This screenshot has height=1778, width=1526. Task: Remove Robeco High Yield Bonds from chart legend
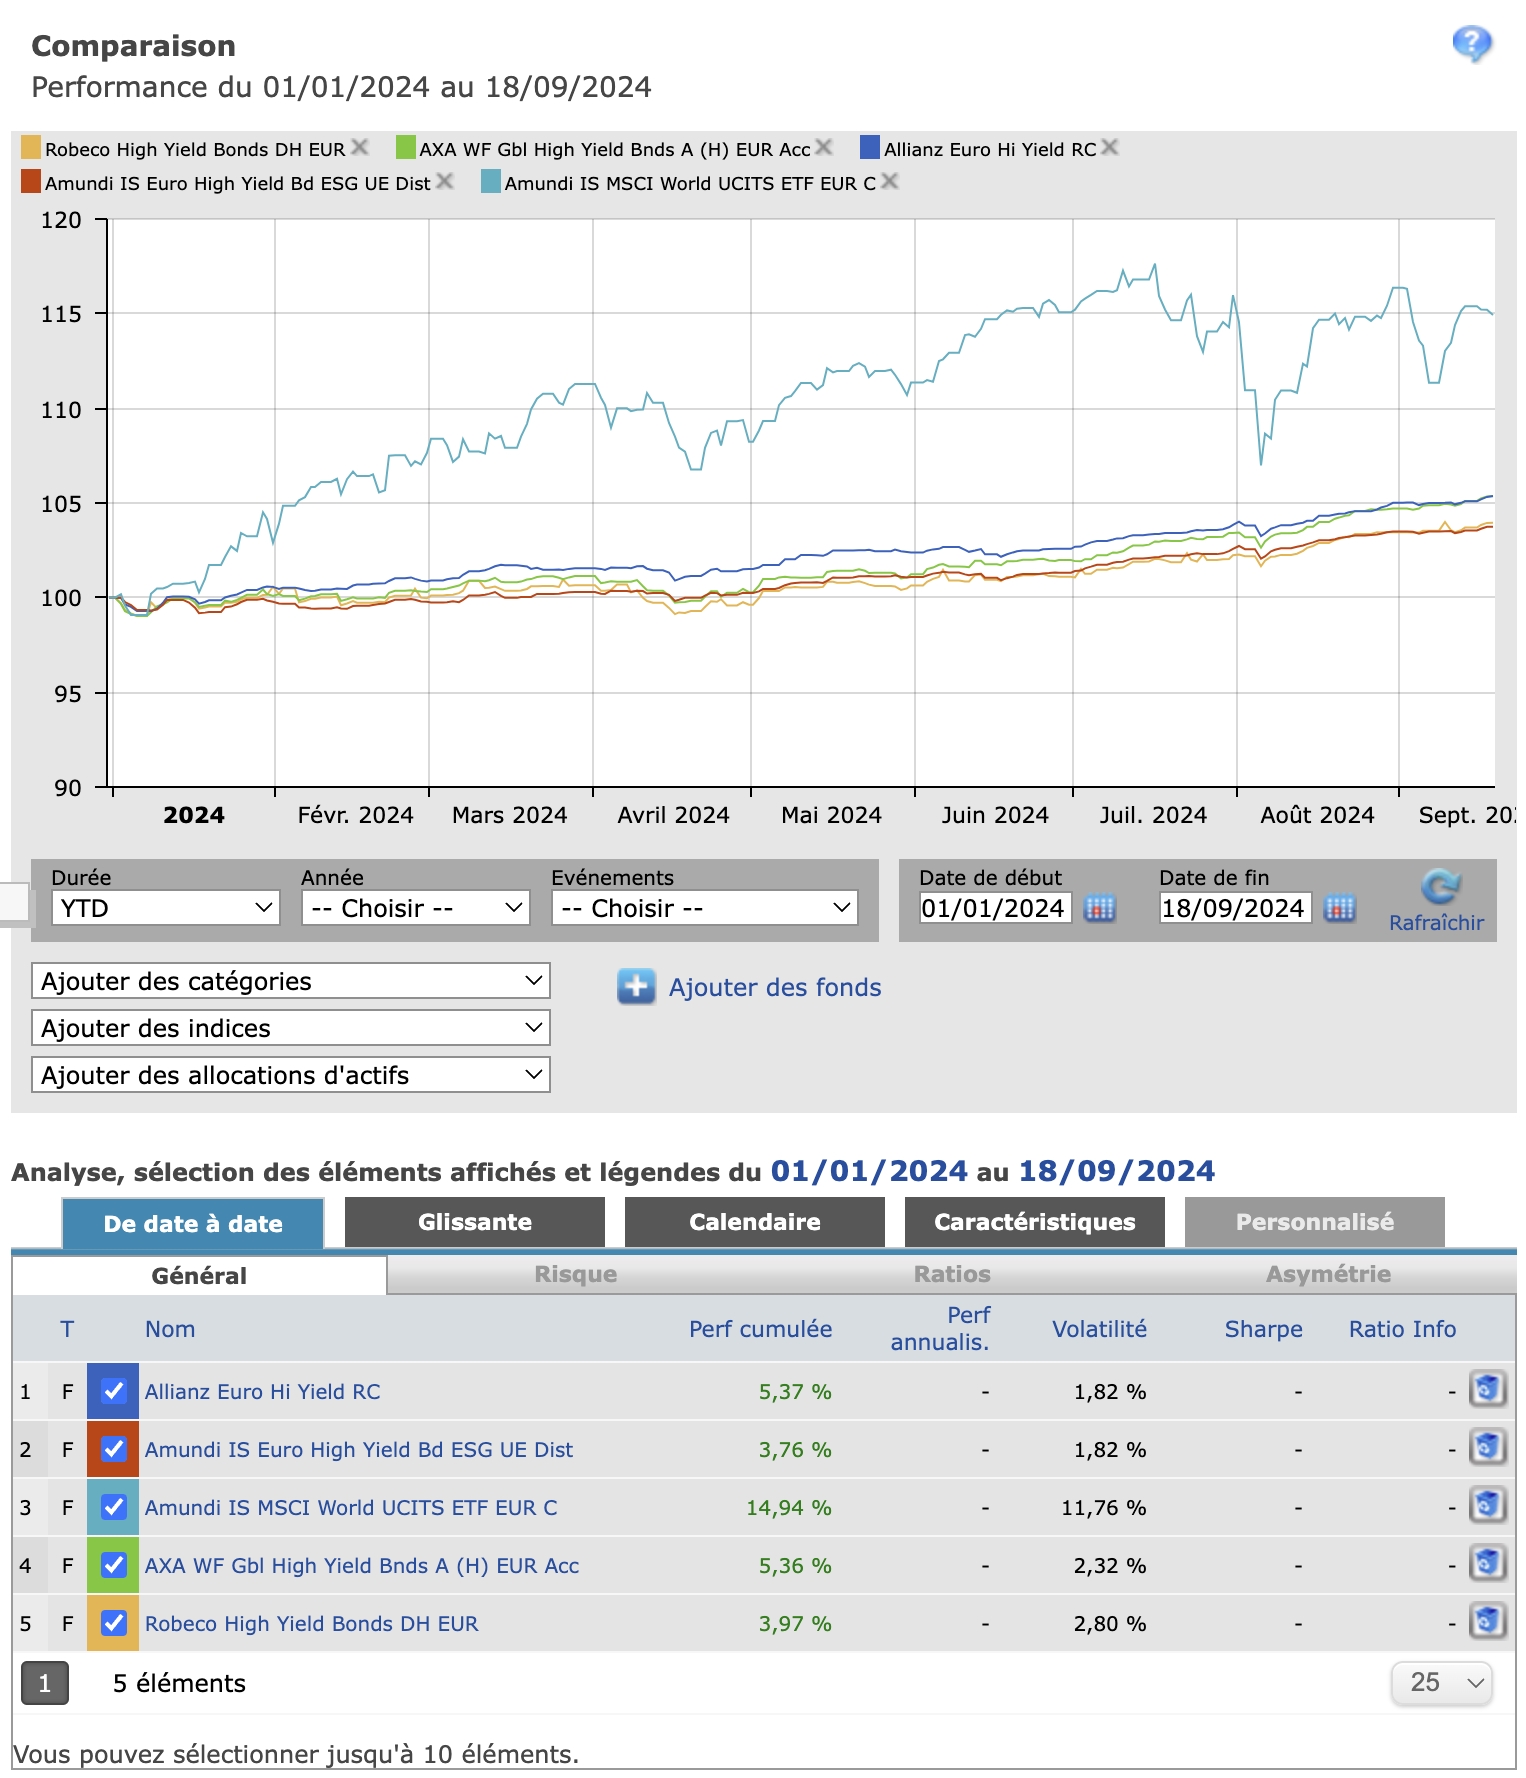point(360,148)
